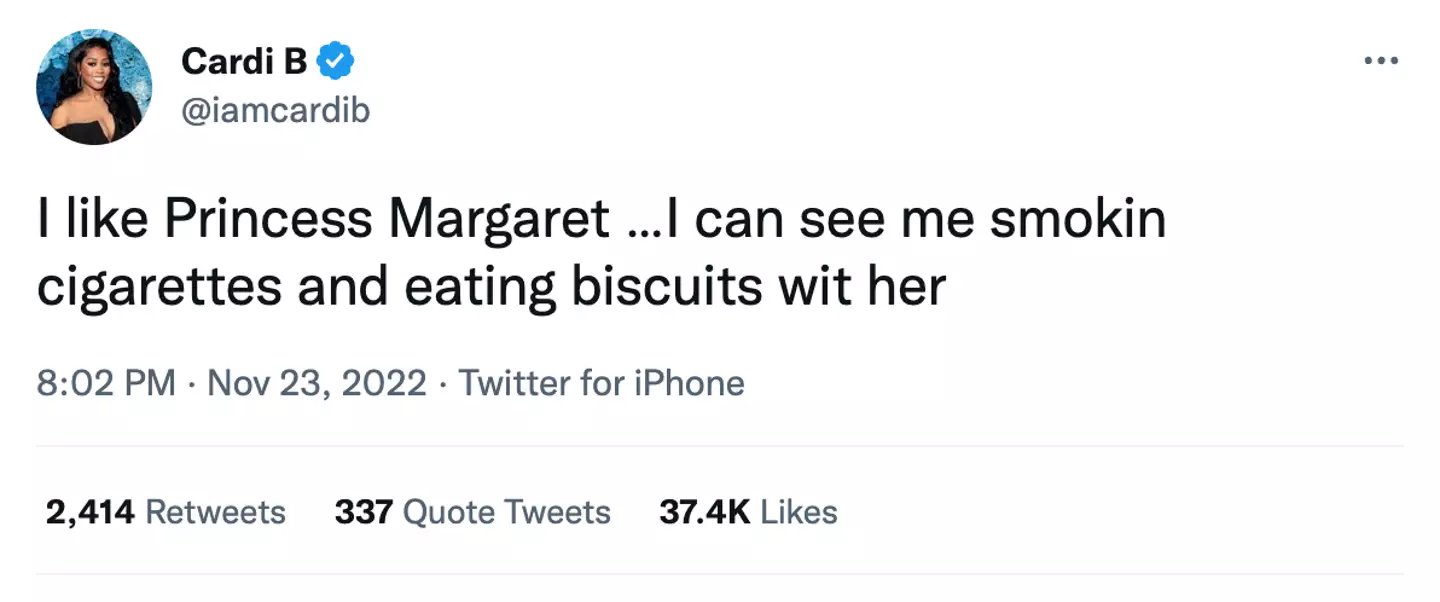
Task: Click the 2,414 retweet count number
Action: [90, 512]
